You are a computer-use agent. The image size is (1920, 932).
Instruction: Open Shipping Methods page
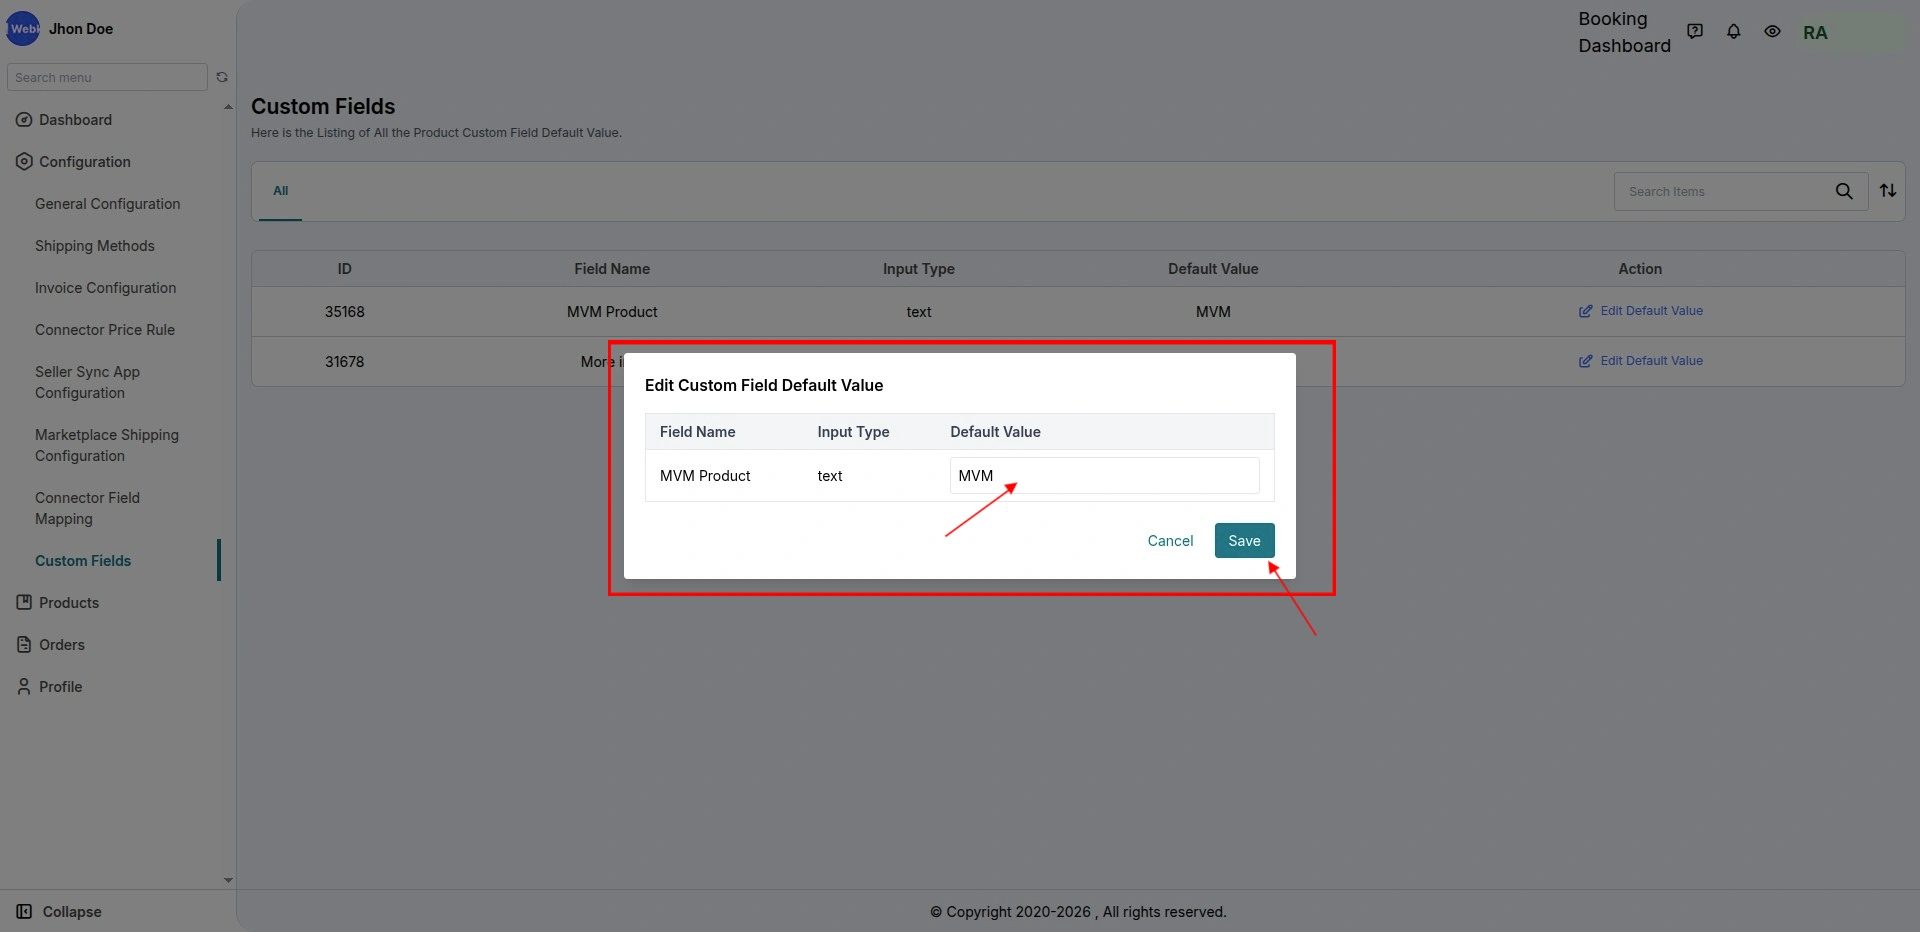[x=95, y=246]
